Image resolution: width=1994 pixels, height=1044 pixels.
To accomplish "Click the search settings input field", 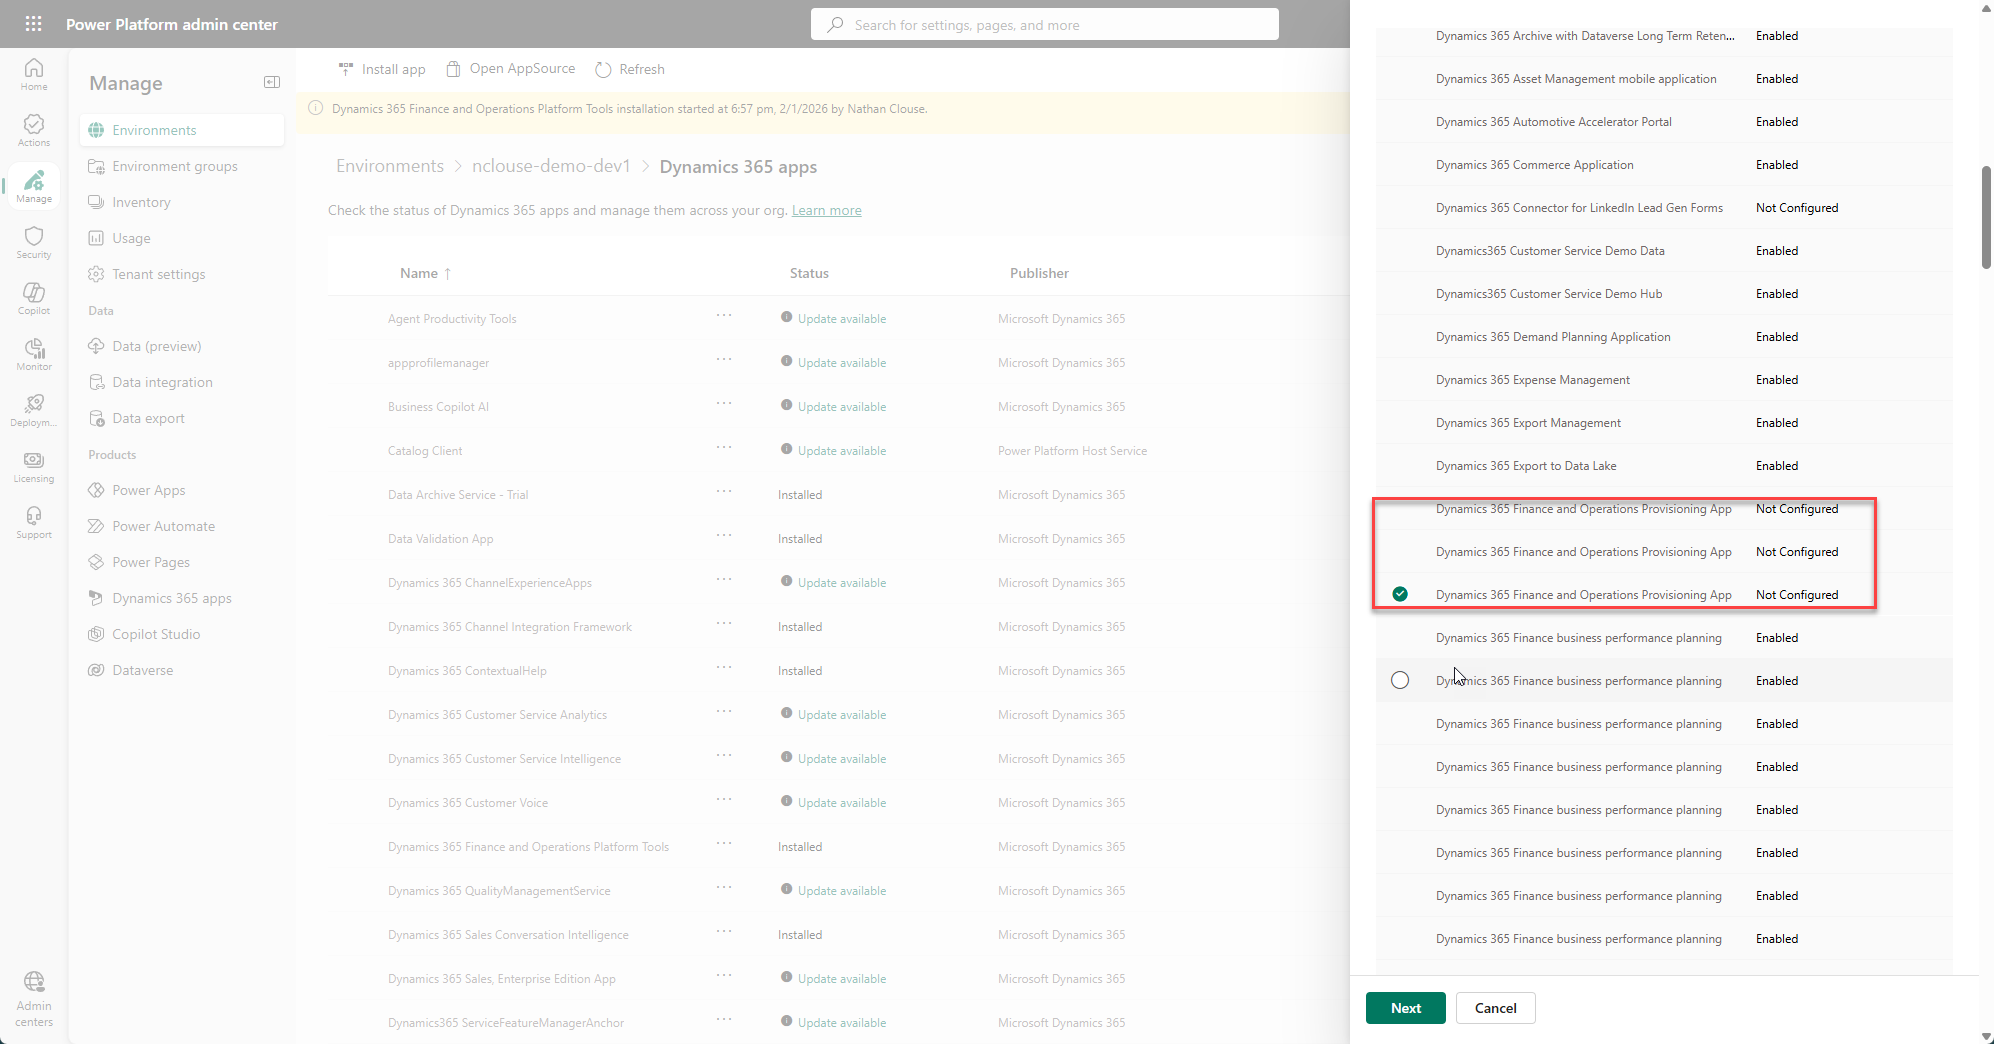I will coord(1045,25).
